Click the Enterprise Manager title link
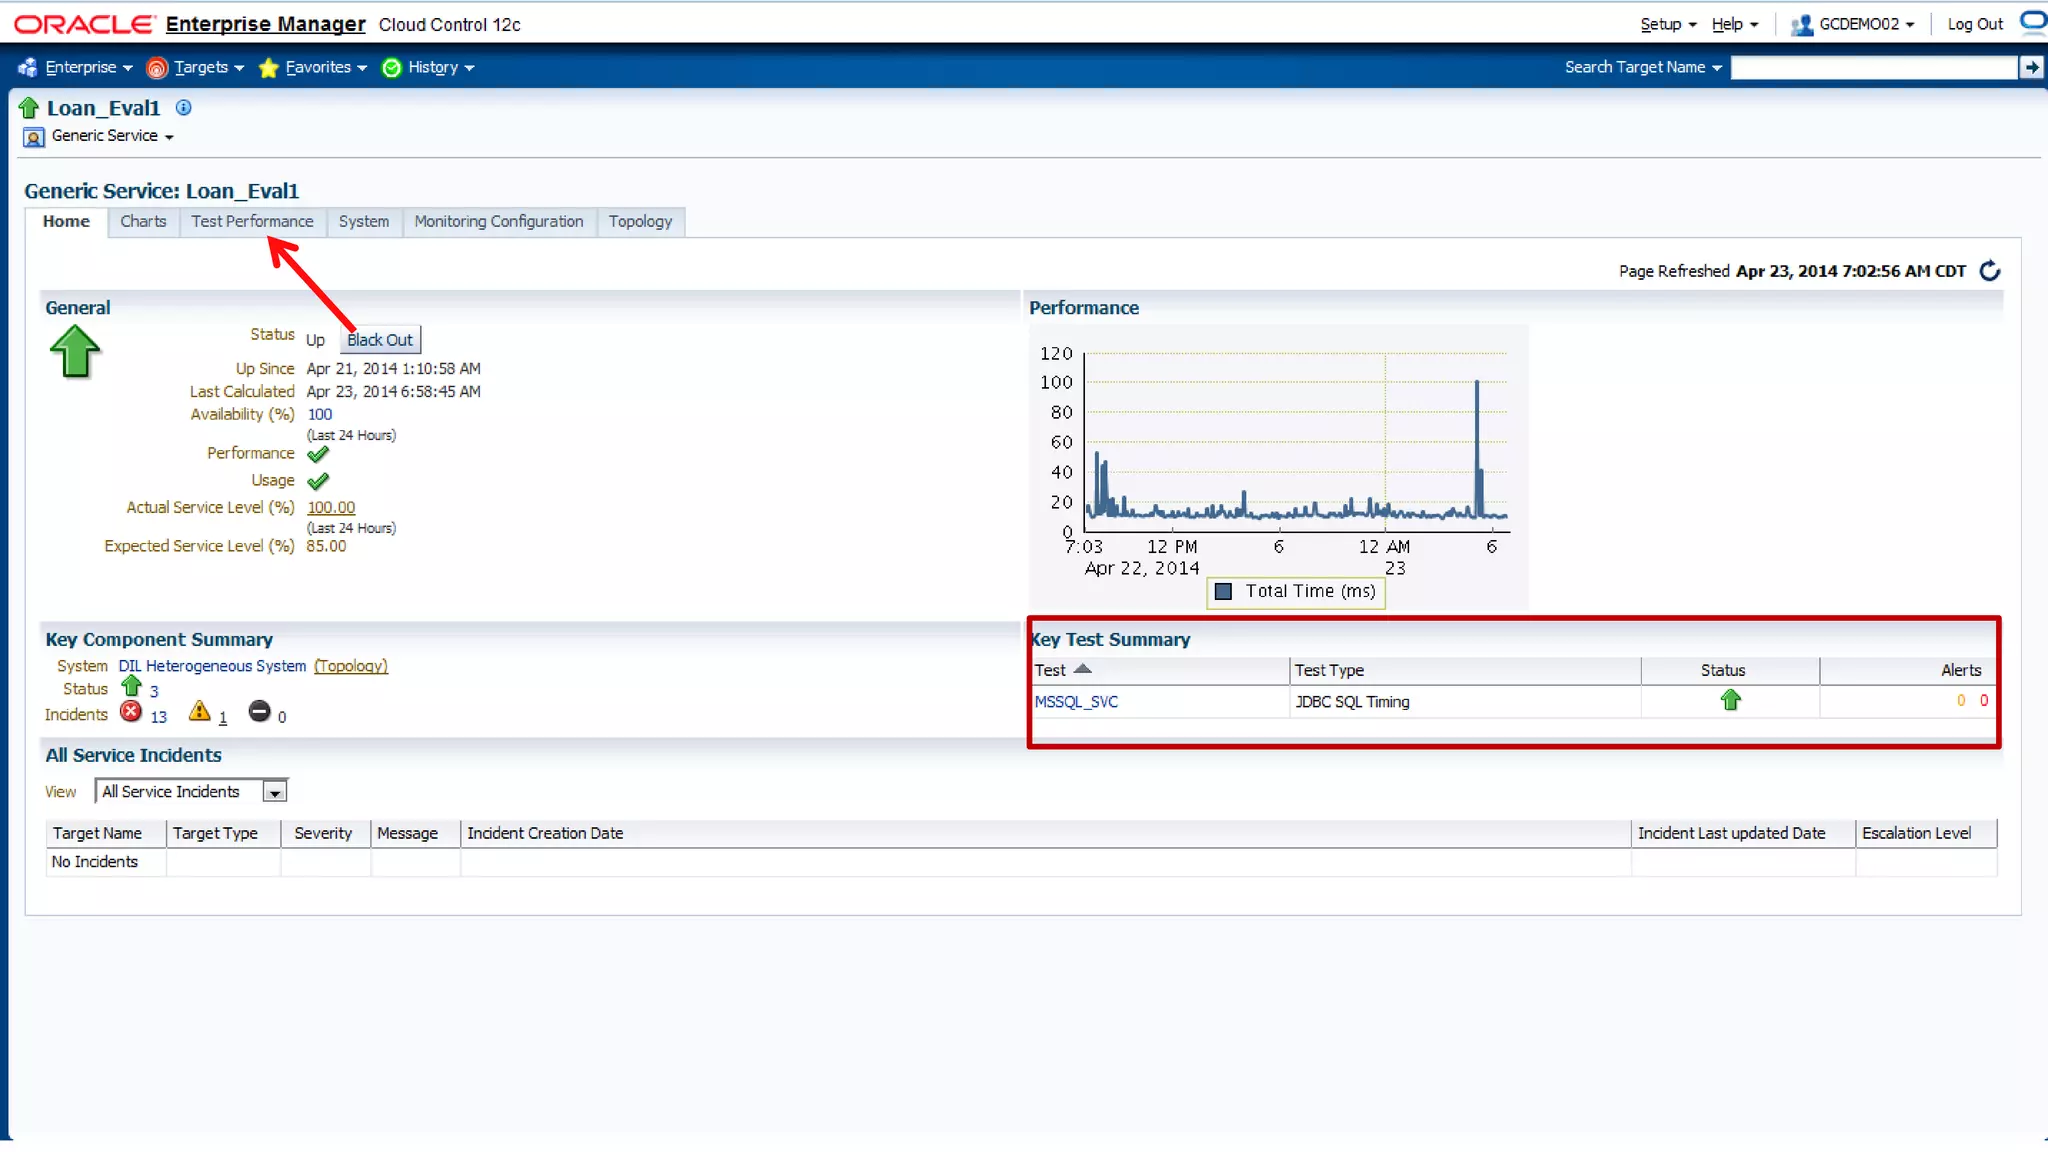The image size is (2048, 1152). (265, 24)
